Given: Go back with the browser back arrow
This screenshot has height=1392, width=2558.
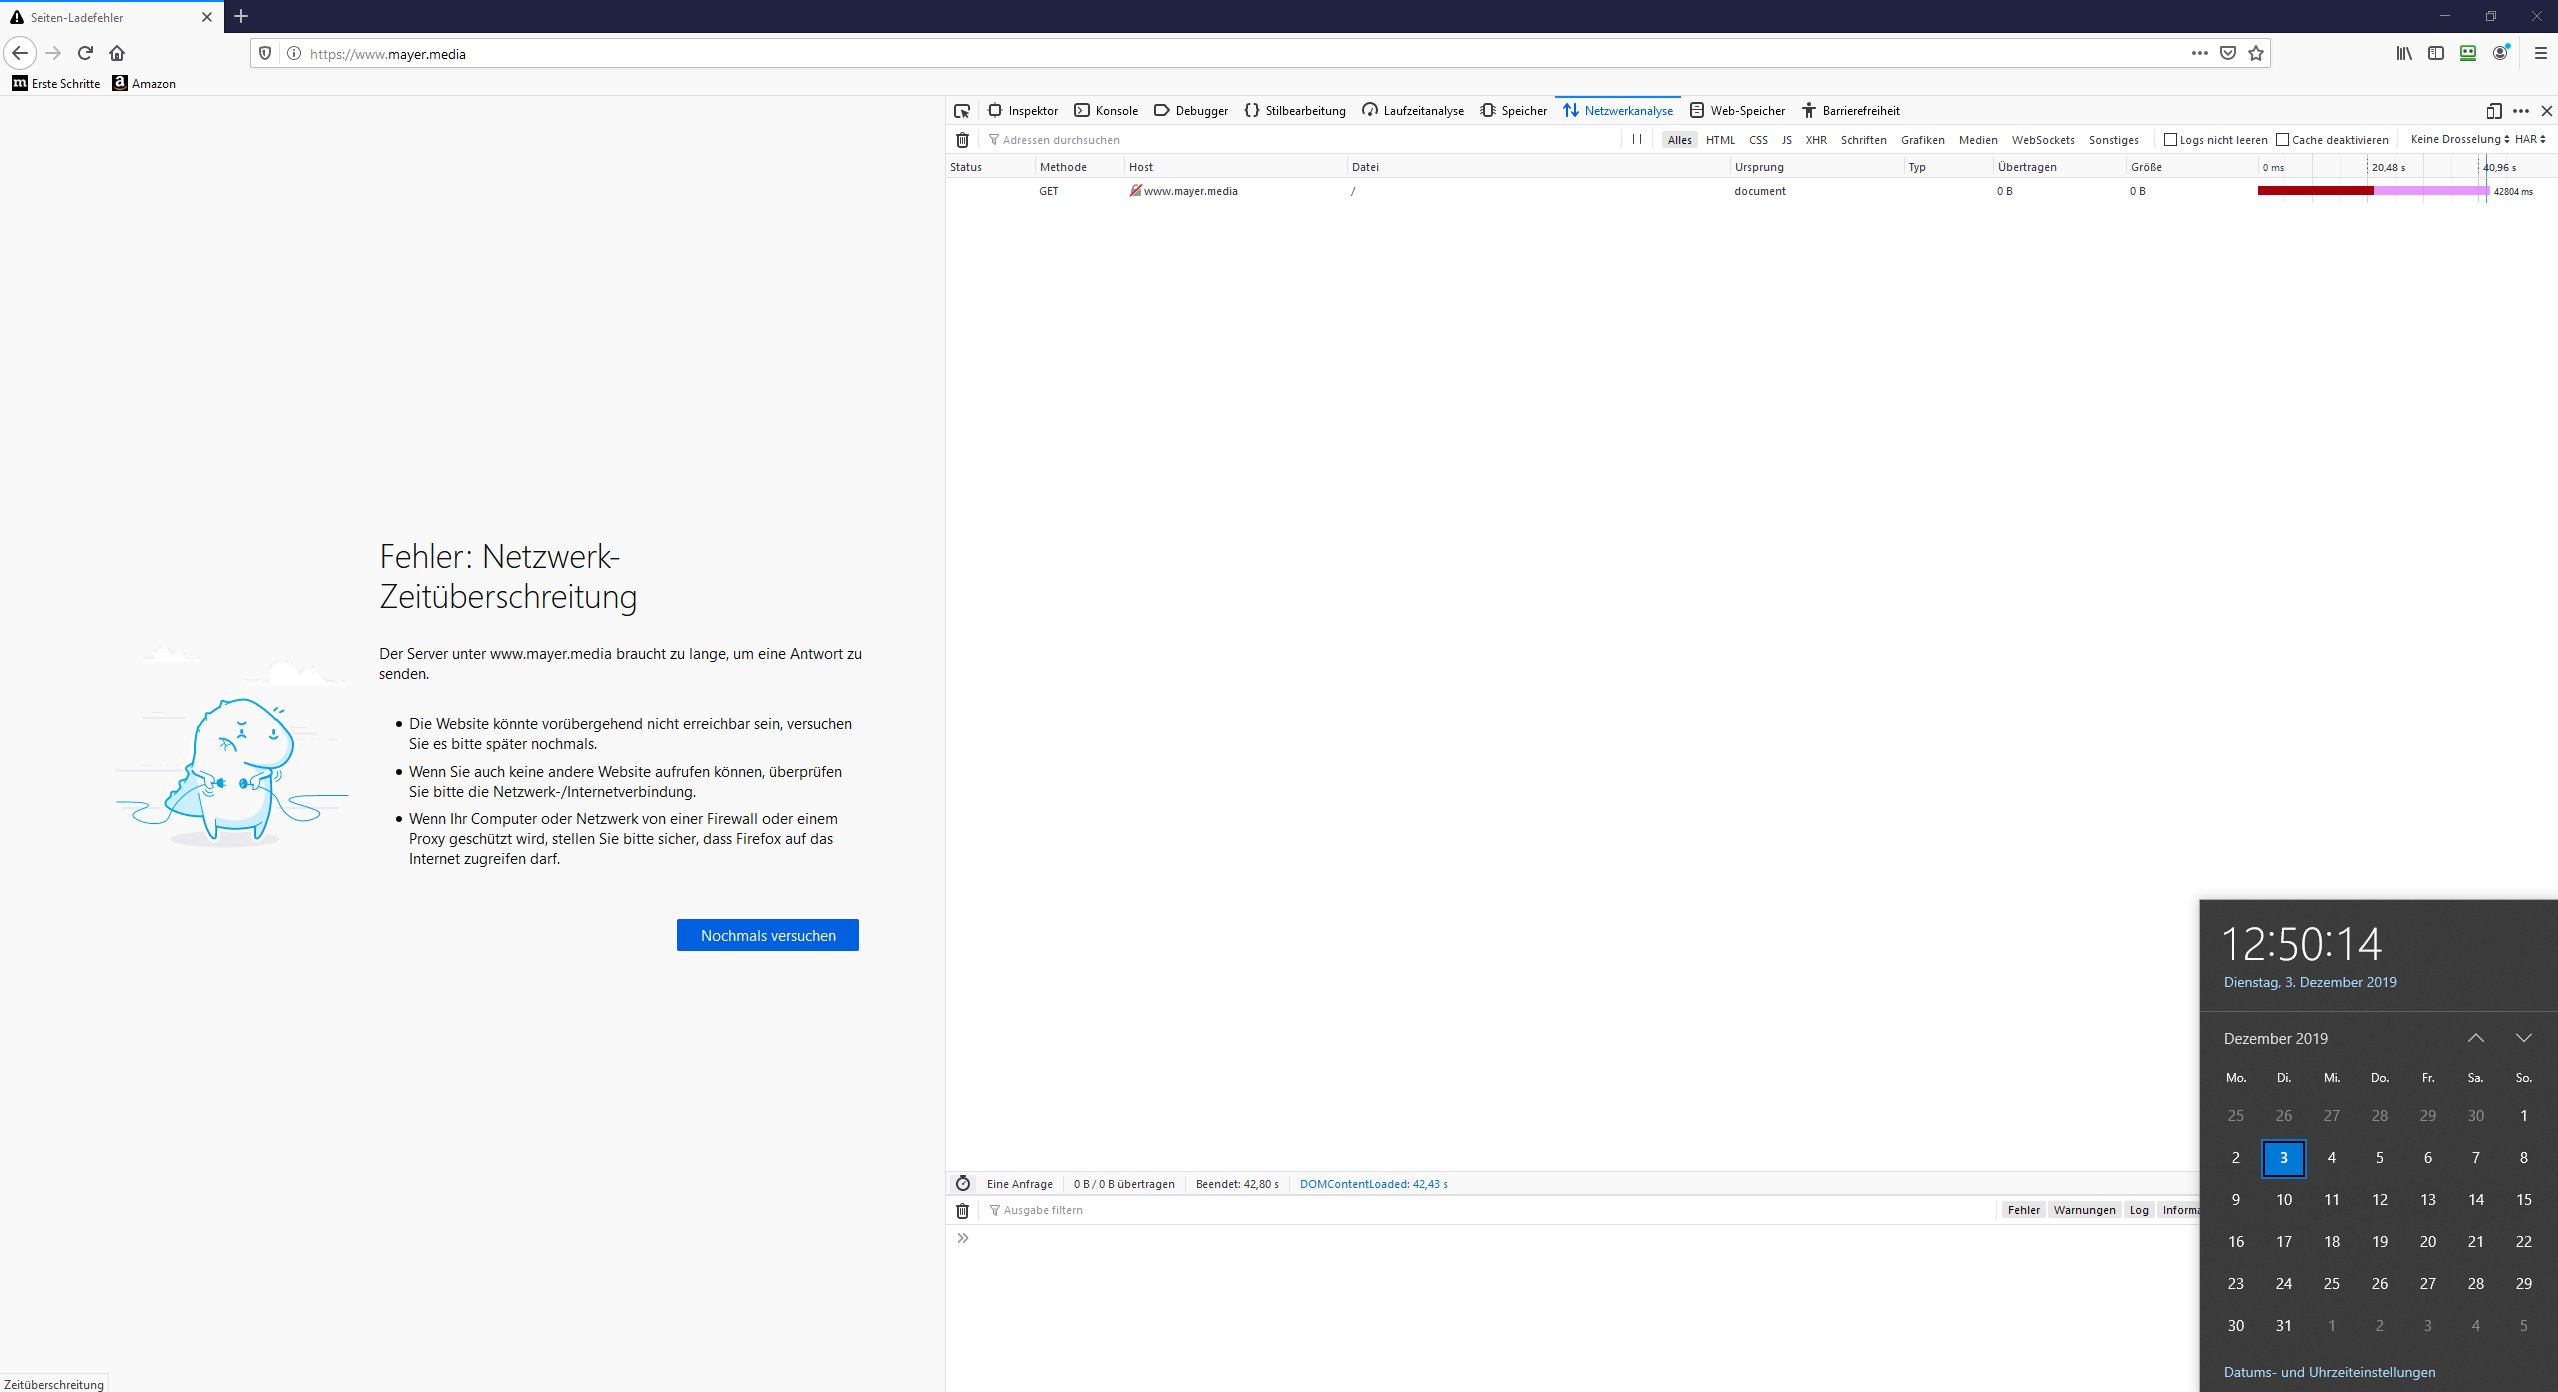Looking at the screenshot, I should [20, 53].
